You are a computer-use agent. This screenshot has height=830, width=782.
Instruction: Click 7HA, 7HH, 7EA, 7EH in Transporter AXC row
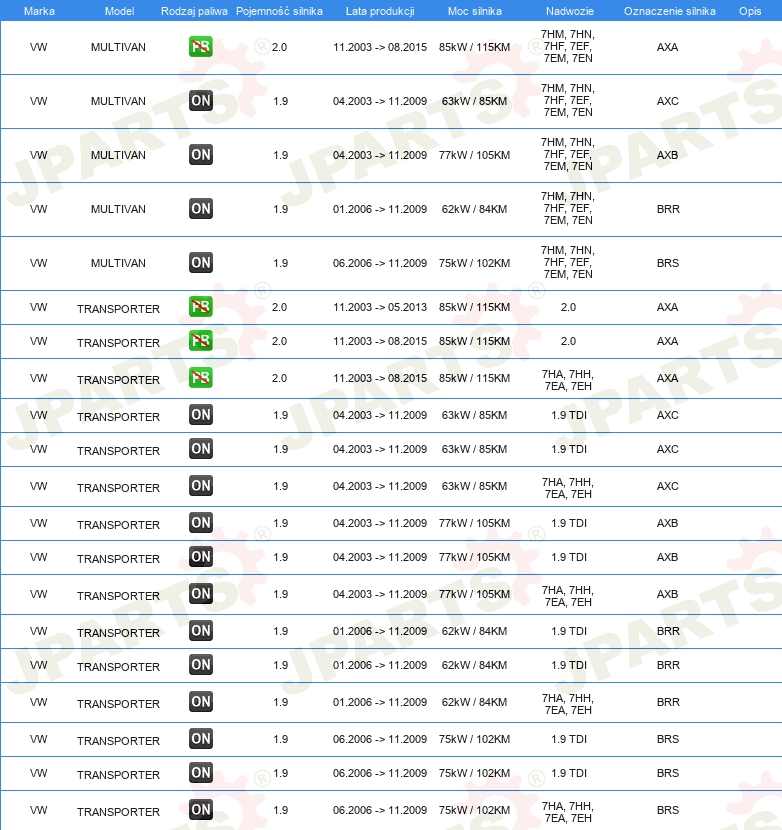point(568,488)
